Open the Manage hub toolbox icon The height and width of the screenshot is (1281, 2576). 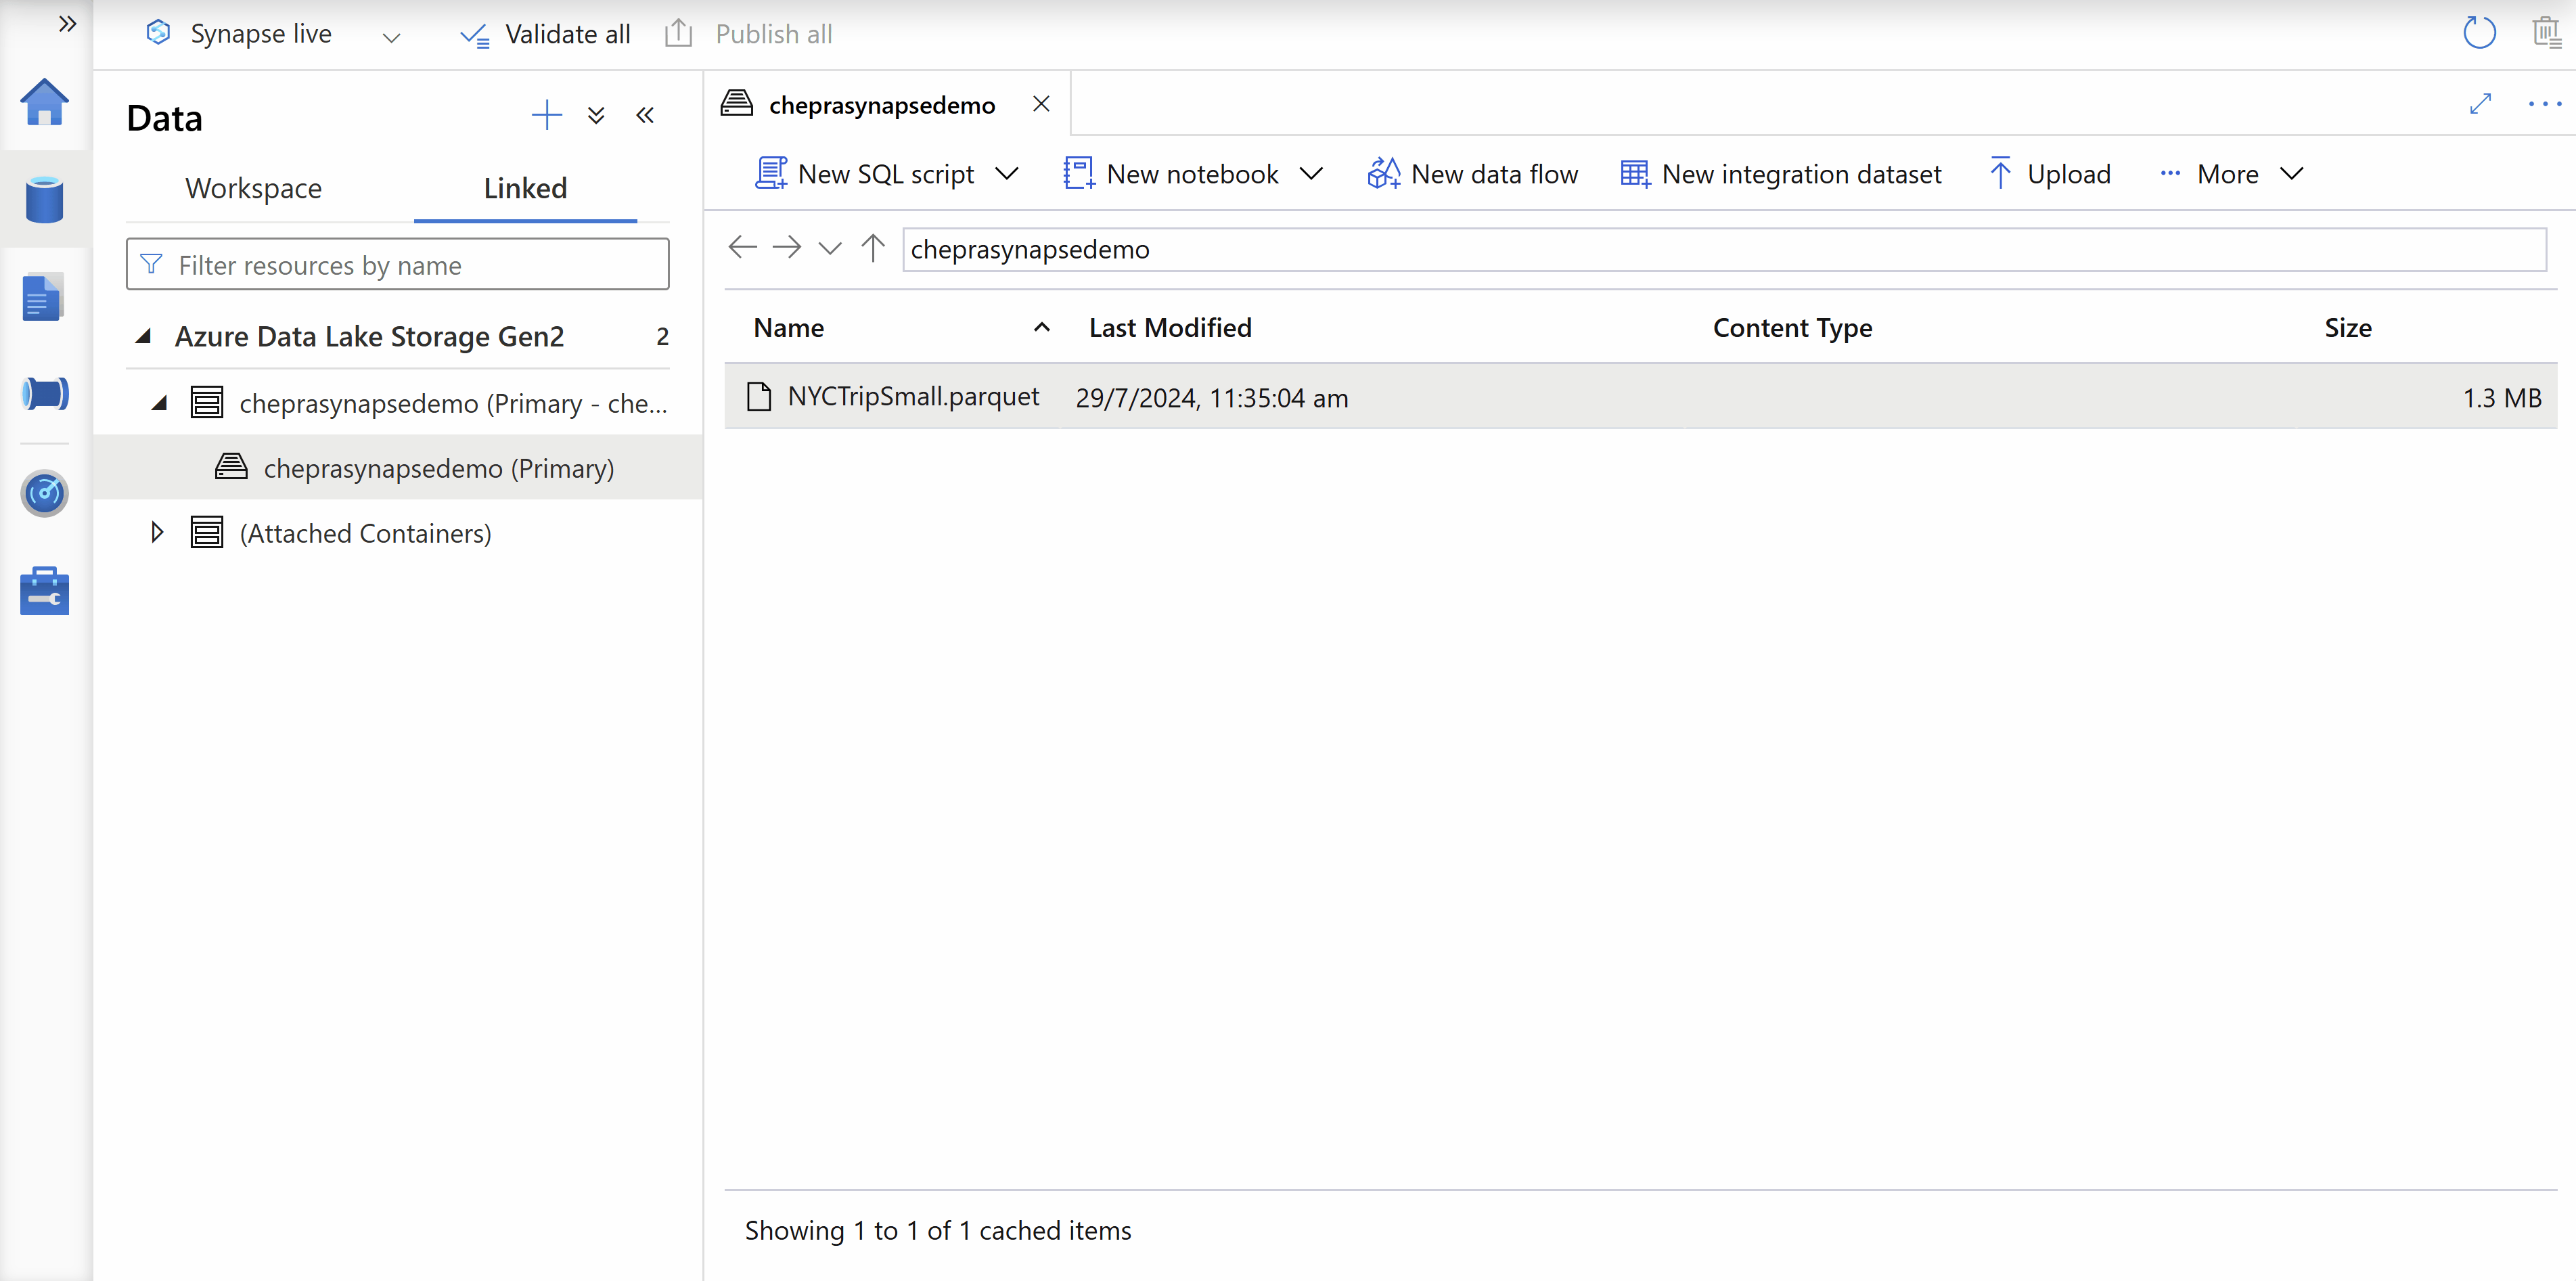[x=44, y=592]
